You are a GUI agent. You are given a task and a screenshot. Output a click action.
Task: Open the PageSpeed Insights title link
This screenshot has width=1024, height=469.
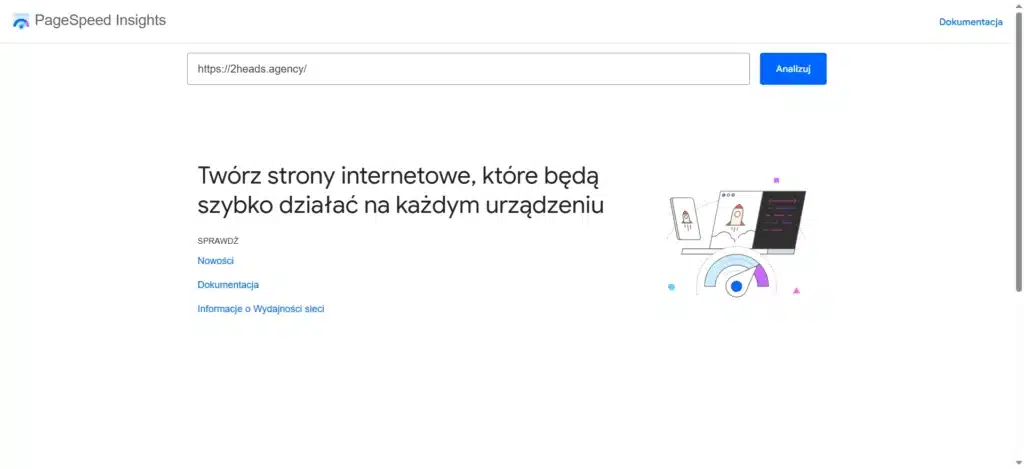pyautogui.click(x=100, y=20)
